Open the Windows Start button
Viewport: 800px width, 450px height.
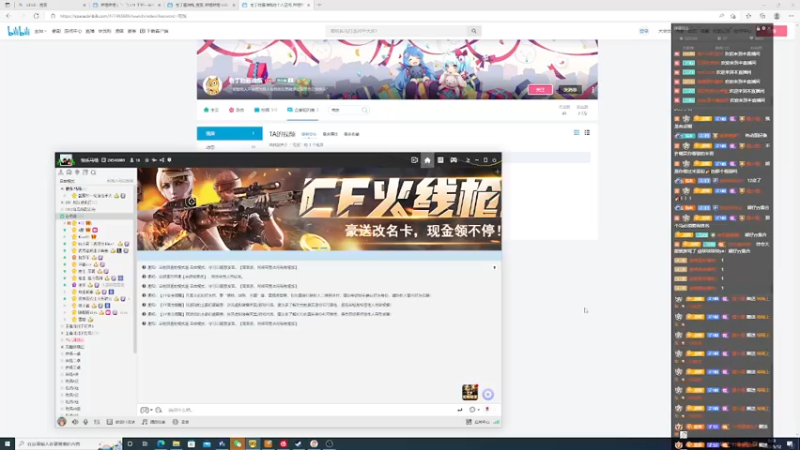pyautogui.click(x=7, y=444)
